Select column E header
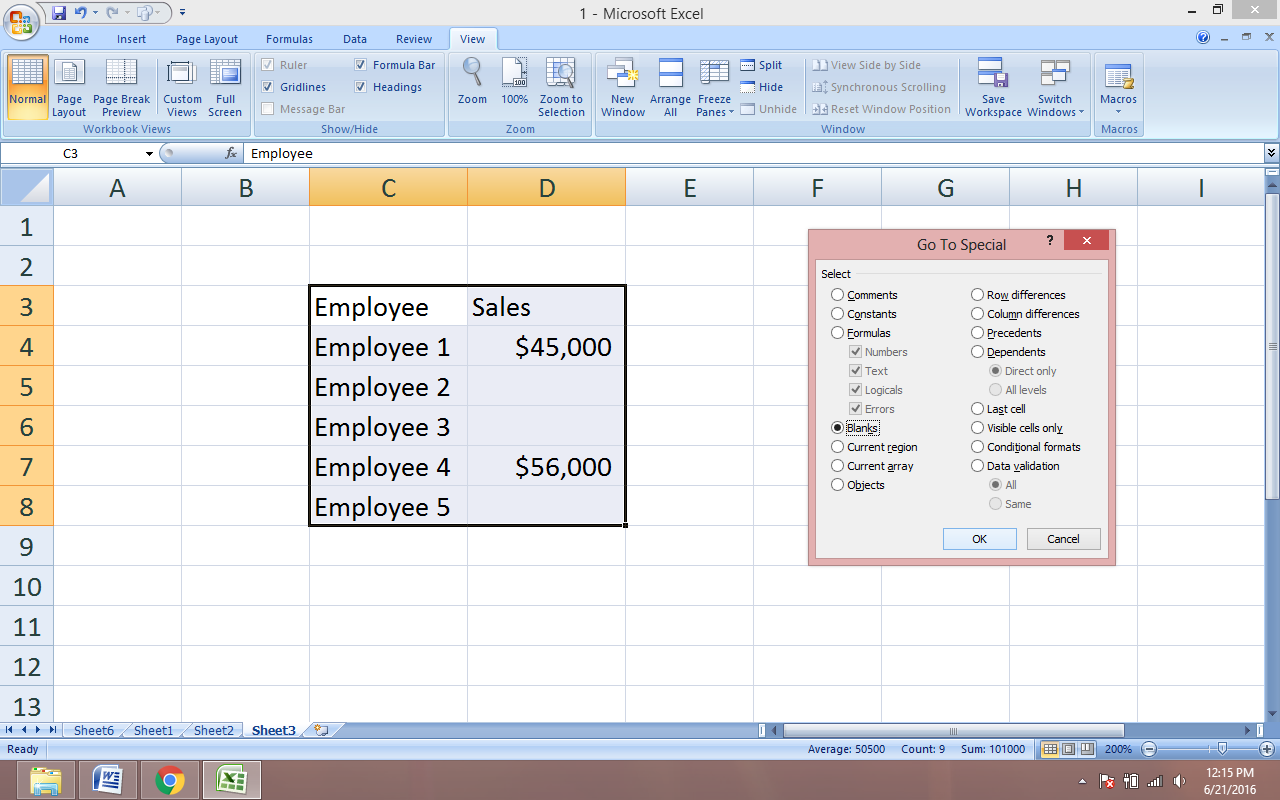 [689, 187]
